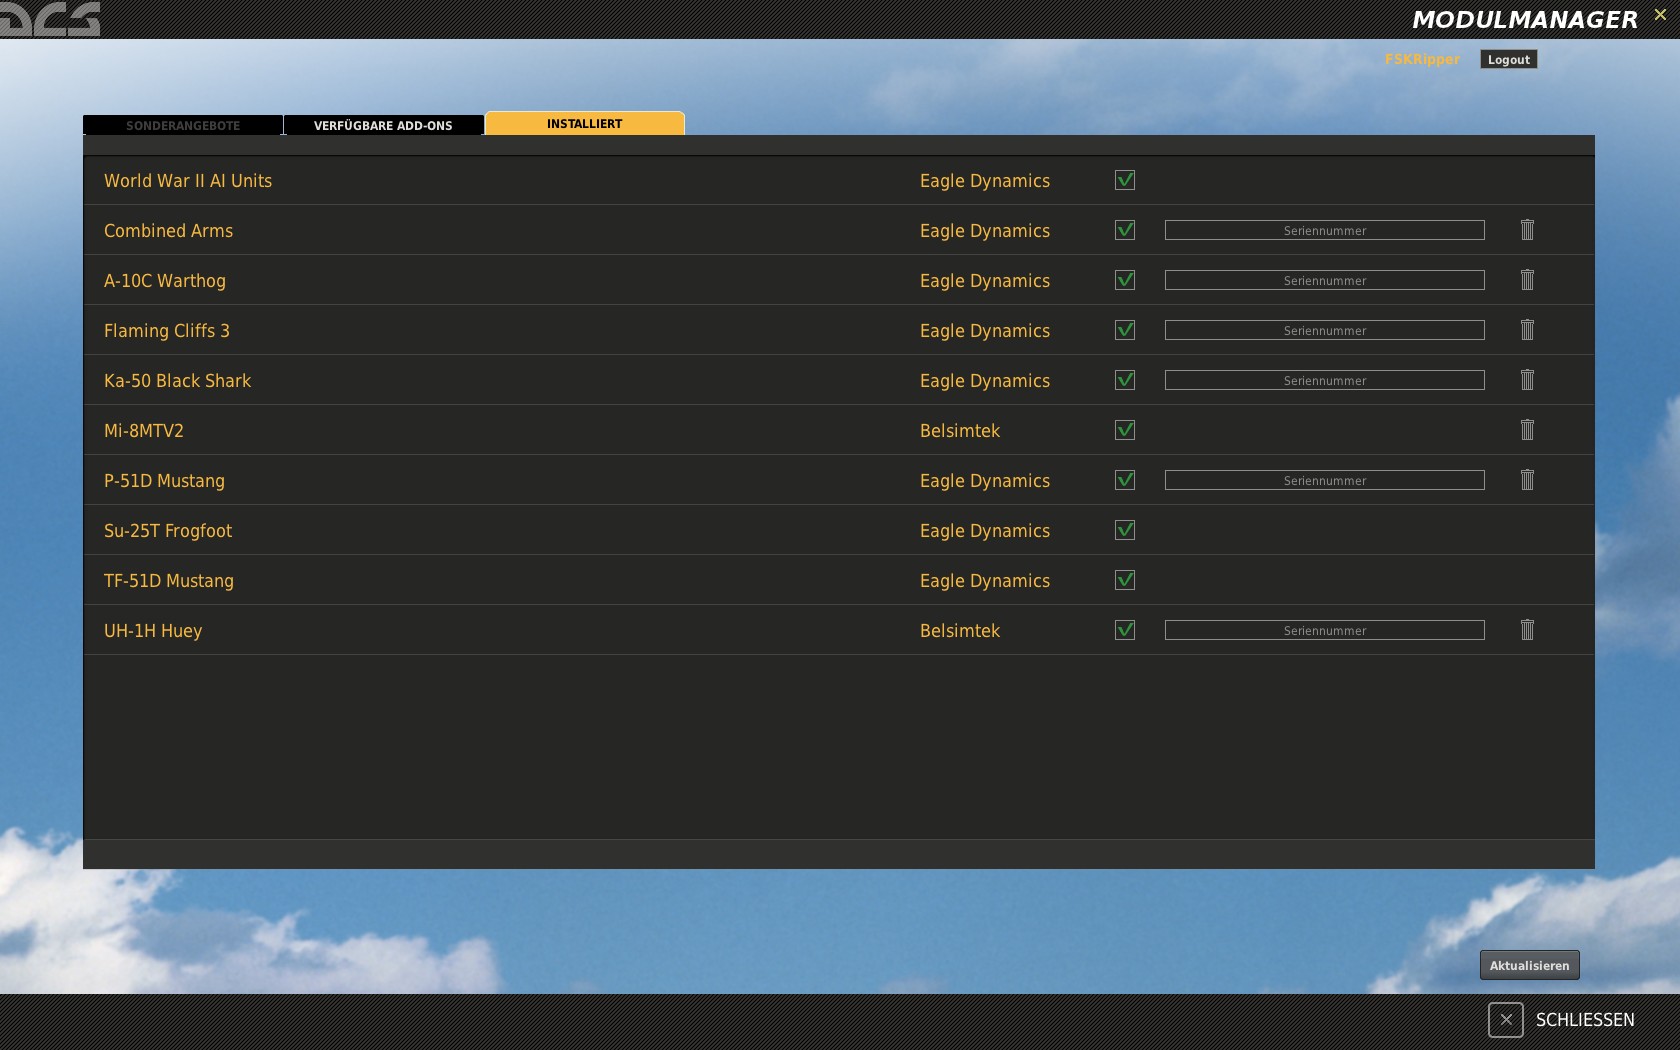The height and width of the screenshot is (1050, 1680).
Task: Switch to VERFÜGBARE ADD-ONS tab
Action: click(x=384, y=125)
